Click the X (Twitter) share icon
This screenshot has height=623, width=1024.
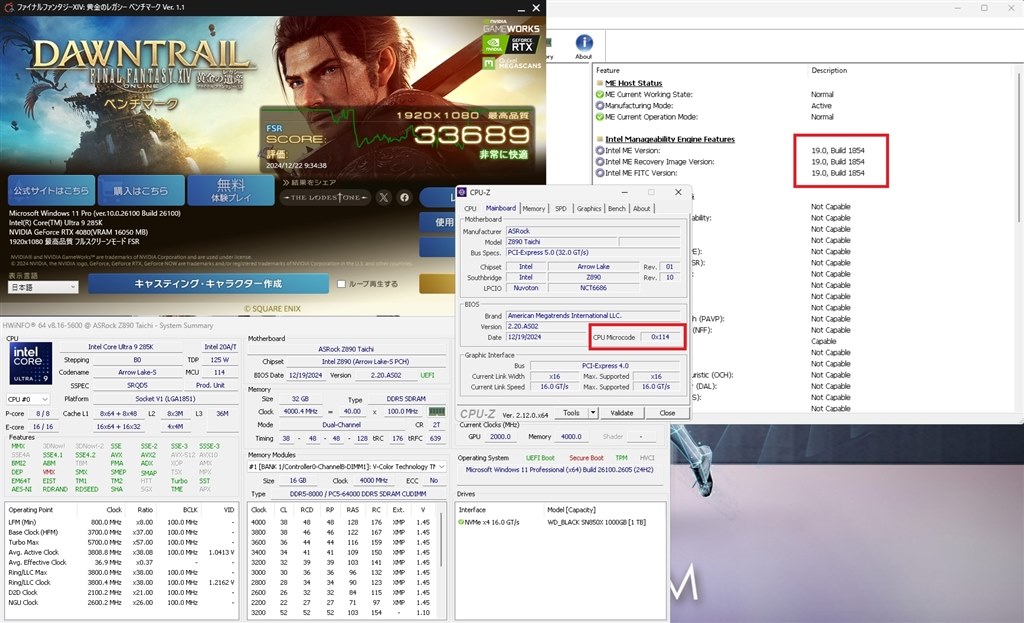tap(383, 196)
